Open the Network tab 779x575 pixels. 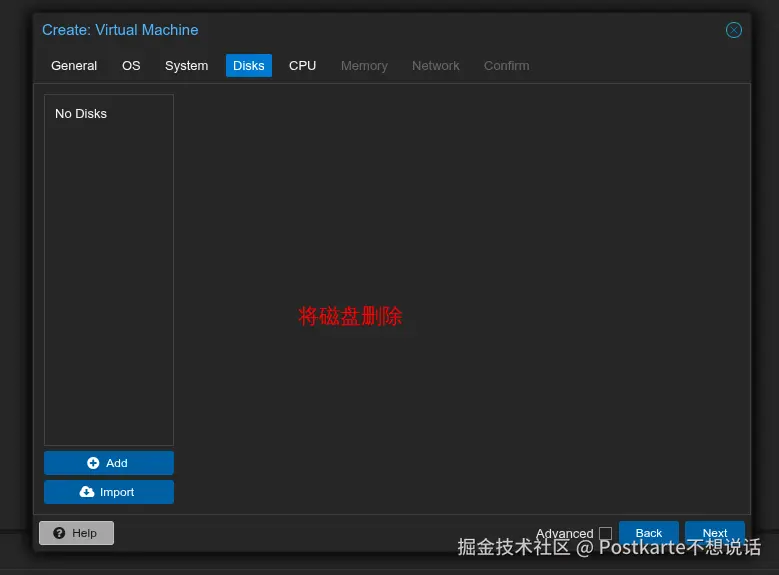pyautogui.click(x=436, y=66)
